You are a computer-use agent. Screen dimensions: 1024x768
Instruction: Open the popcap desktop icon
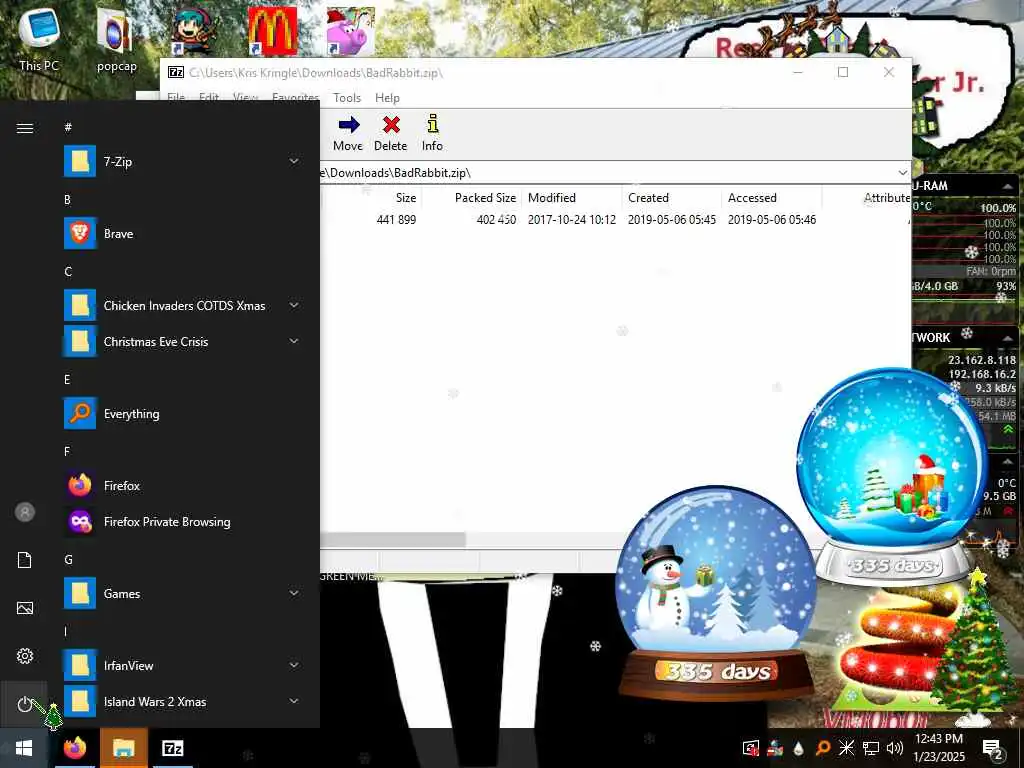point(116,39)
